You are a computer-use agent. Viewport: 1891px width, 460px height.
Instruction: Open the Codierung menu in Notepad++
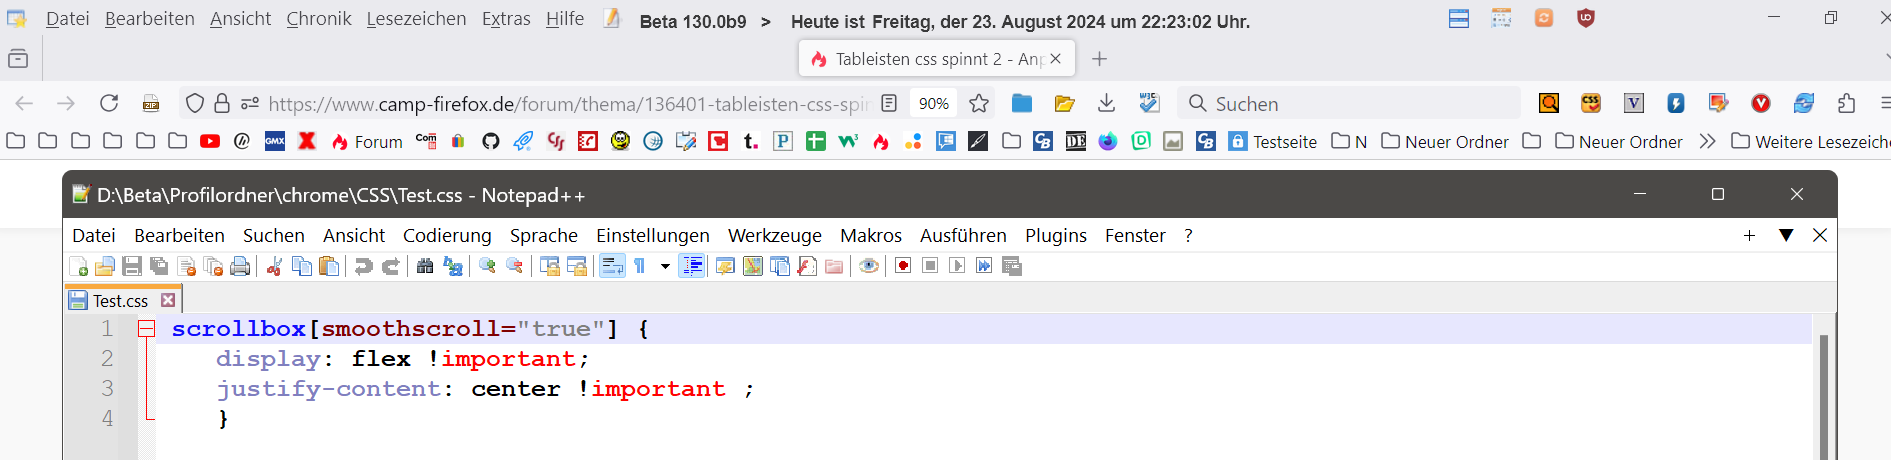point(447,235)
